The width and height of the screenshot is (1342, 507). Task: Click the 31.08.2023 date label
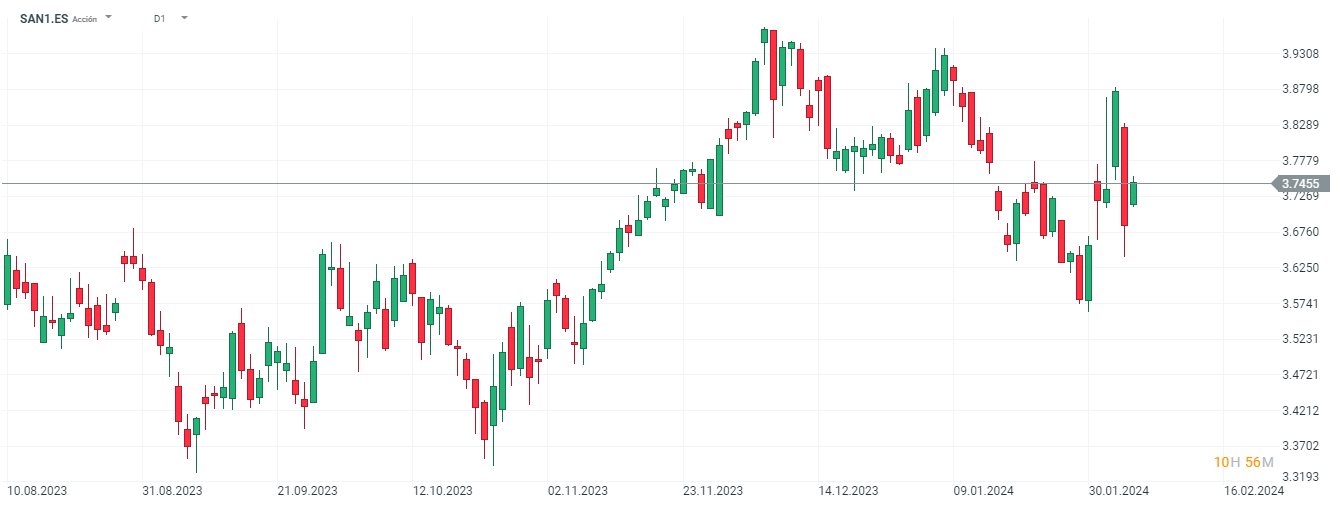click(172, 491)
